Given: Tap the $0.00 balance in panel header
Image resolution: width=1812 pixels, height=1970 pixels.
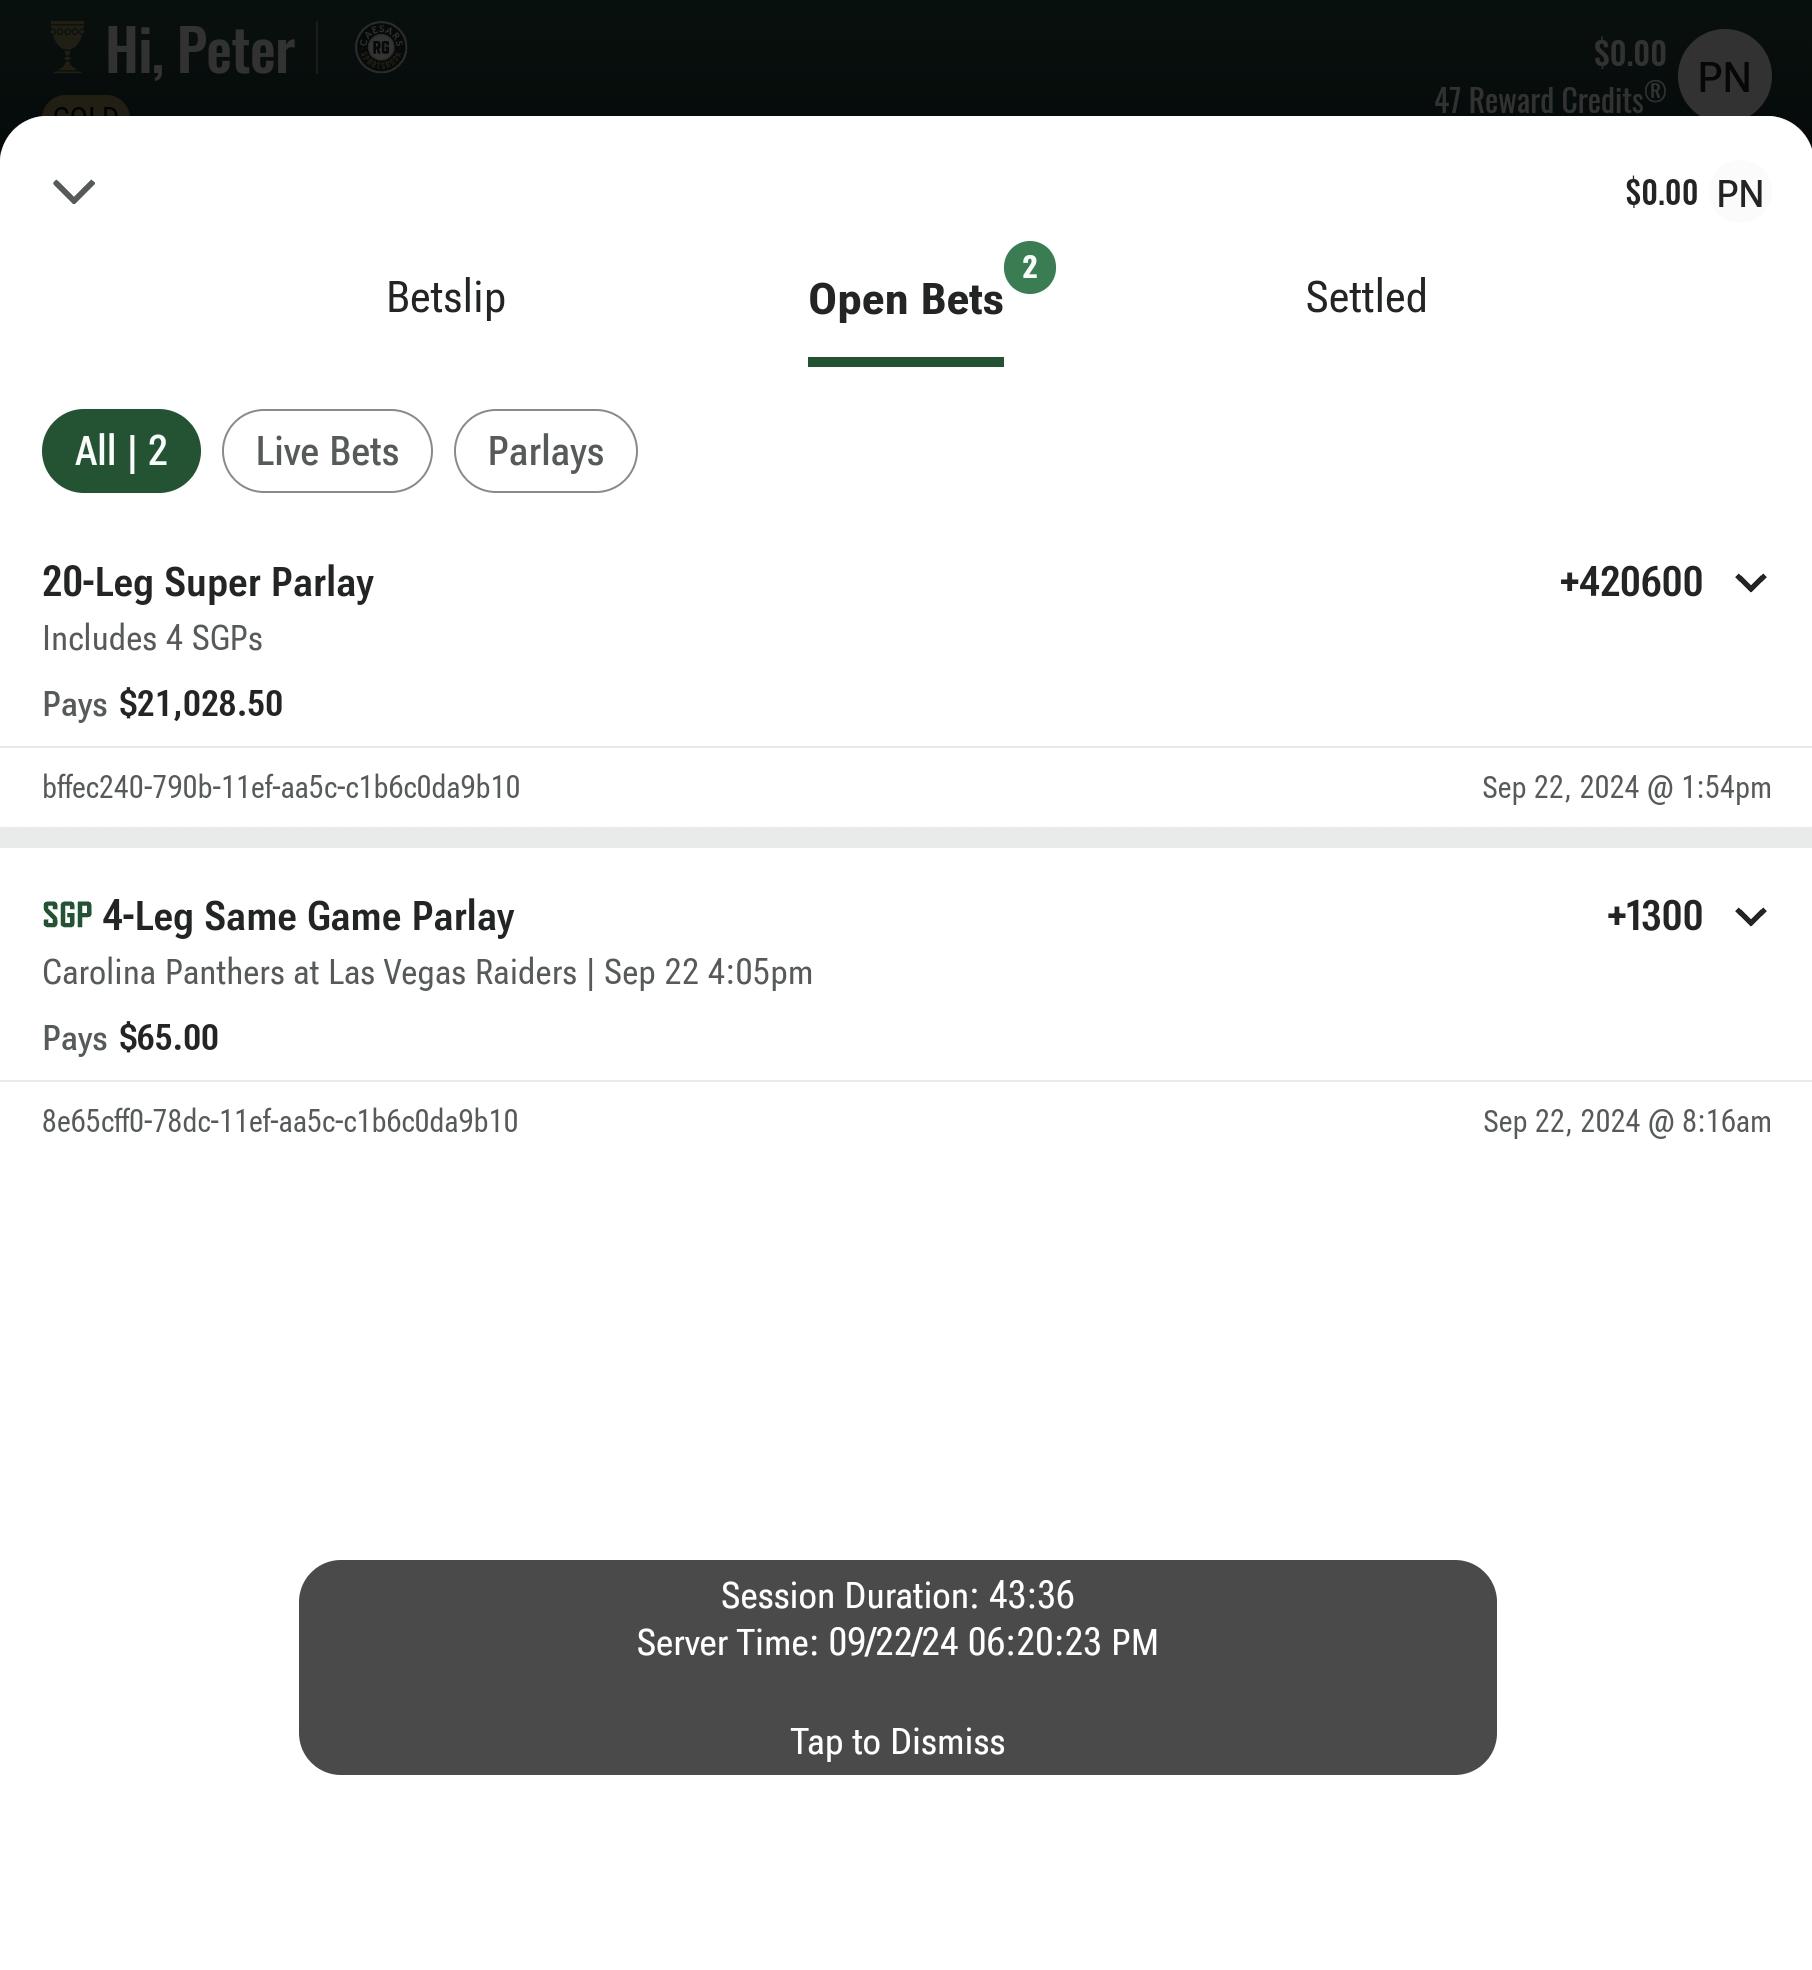Looking at the screenshot, I should coord(1661,193).
